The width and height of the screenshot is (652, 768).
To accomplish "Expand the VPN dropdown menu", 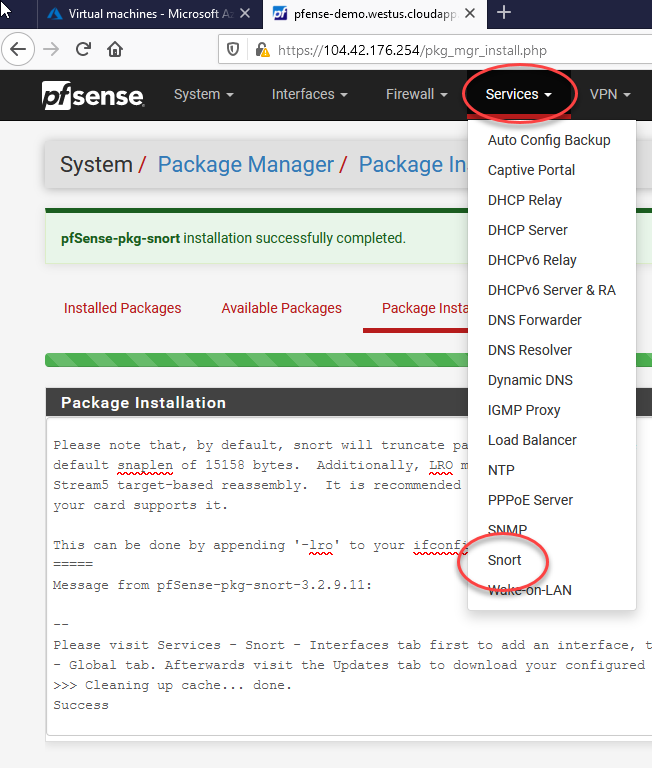I will pos(610,94).
